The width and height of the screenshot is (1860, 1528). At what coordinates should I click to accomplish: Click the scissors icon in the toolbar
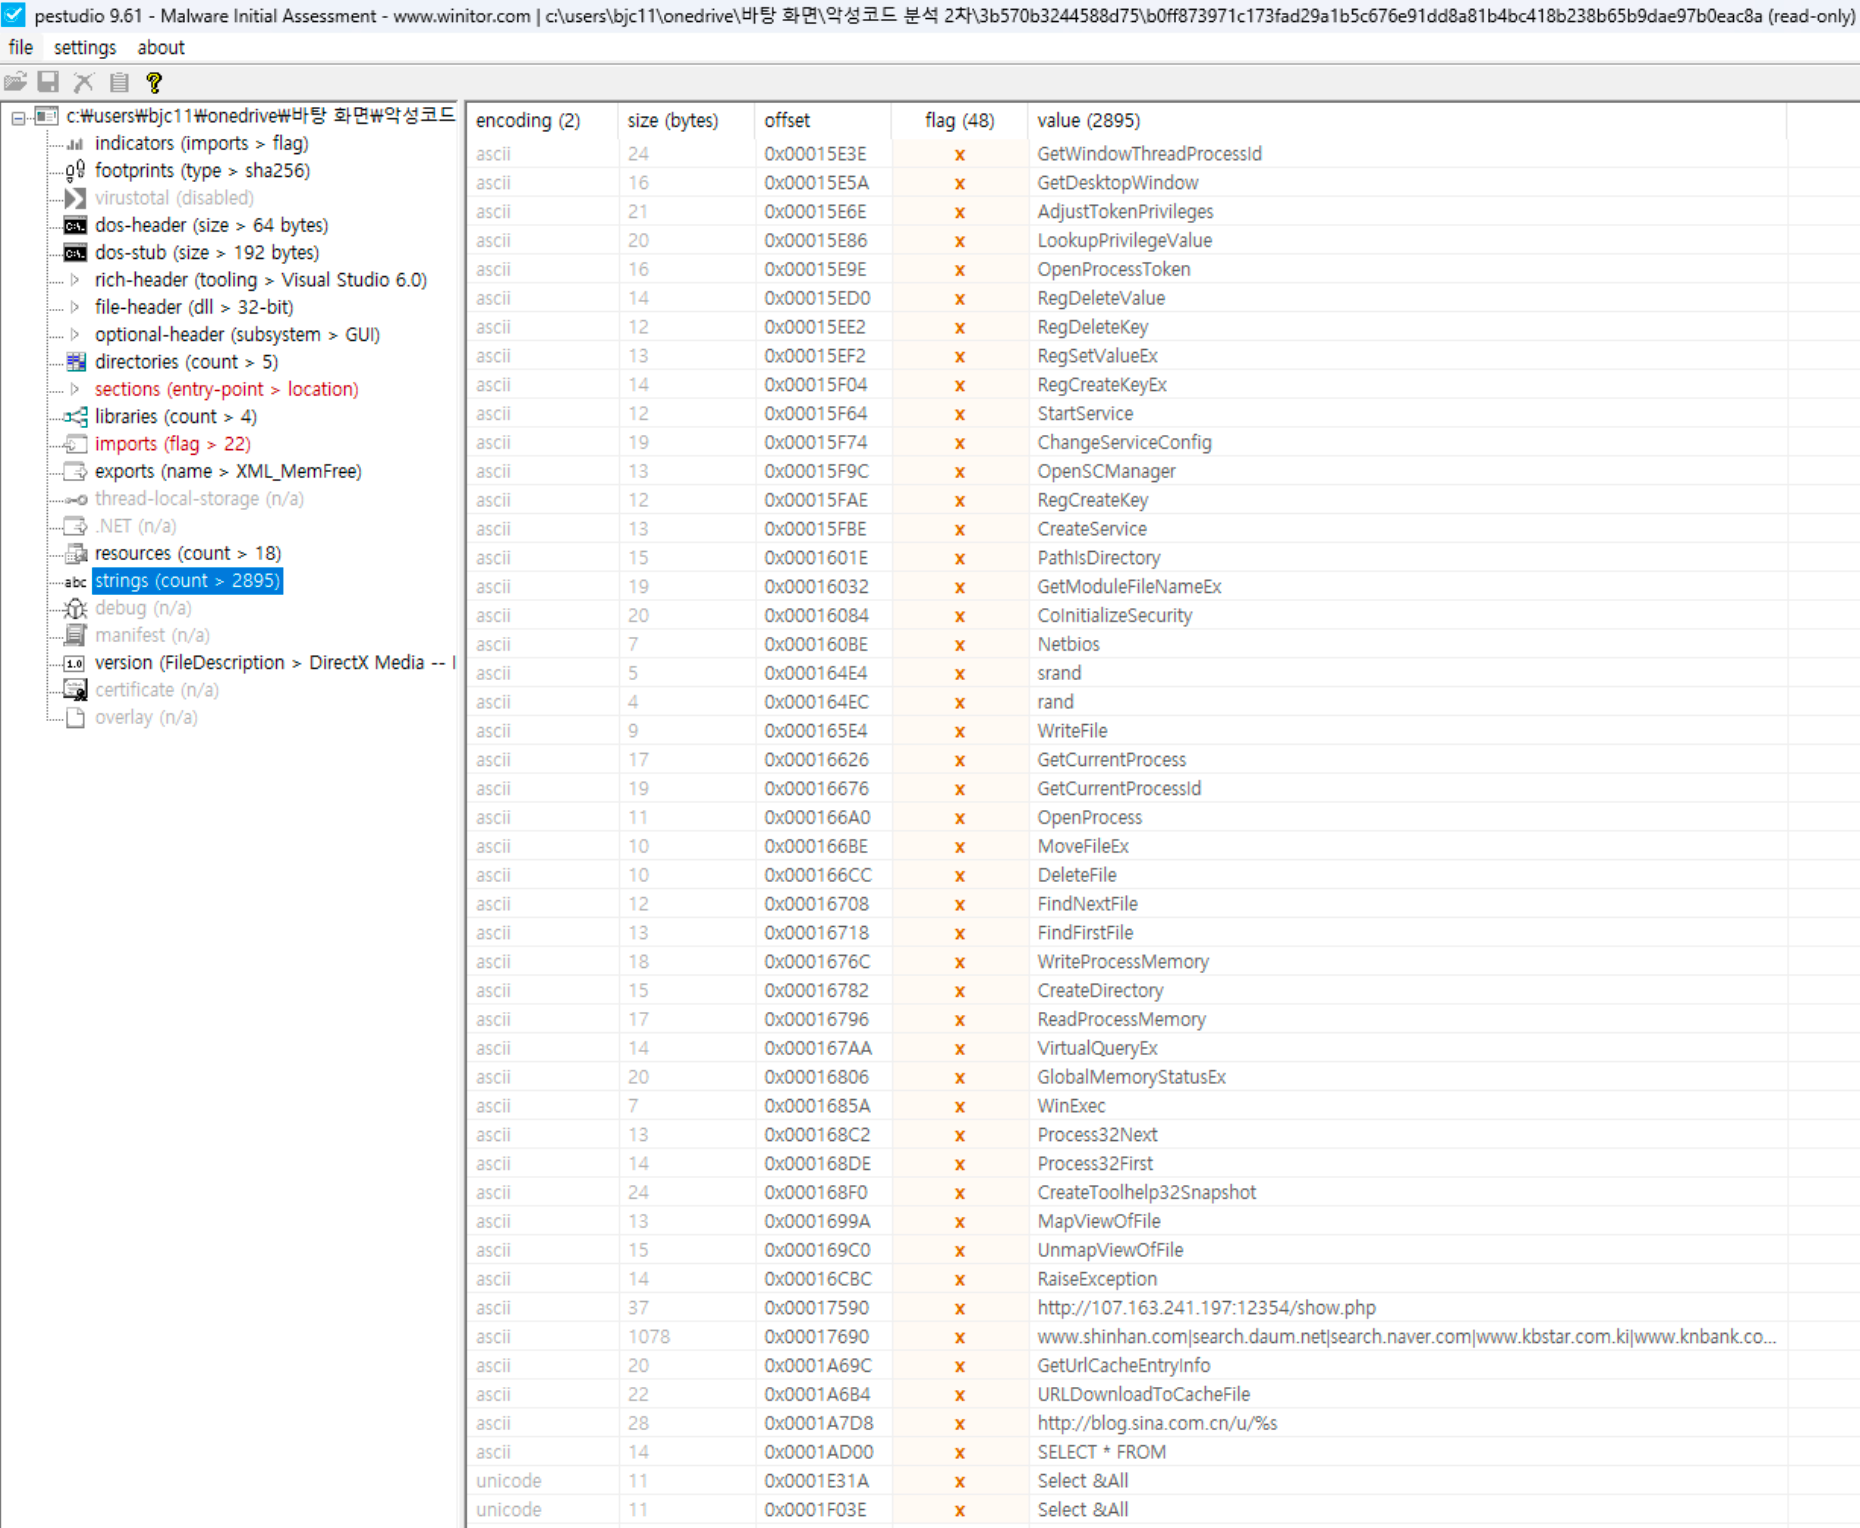[x=84, y=82]
